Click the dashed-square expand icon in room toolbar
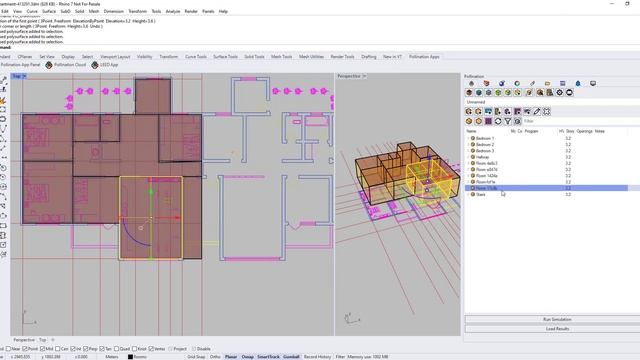 pos(547,111)
